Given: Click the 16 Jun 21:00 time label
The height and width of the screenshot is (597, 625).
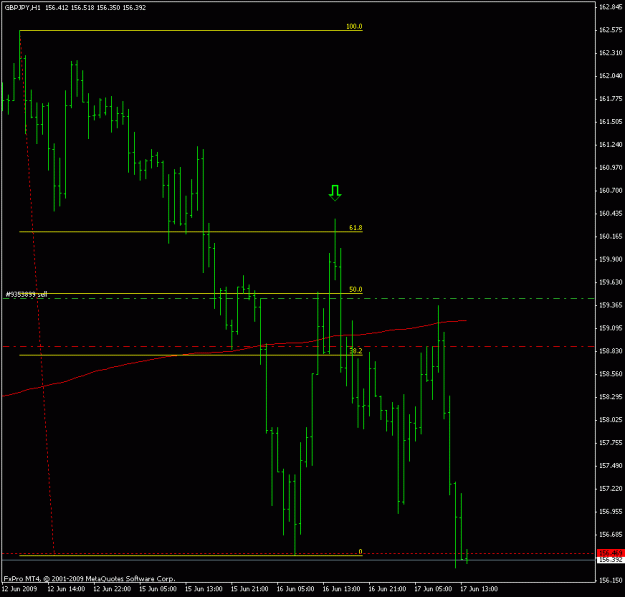Looking at the screenshot, I should click(x=387, y=589).
